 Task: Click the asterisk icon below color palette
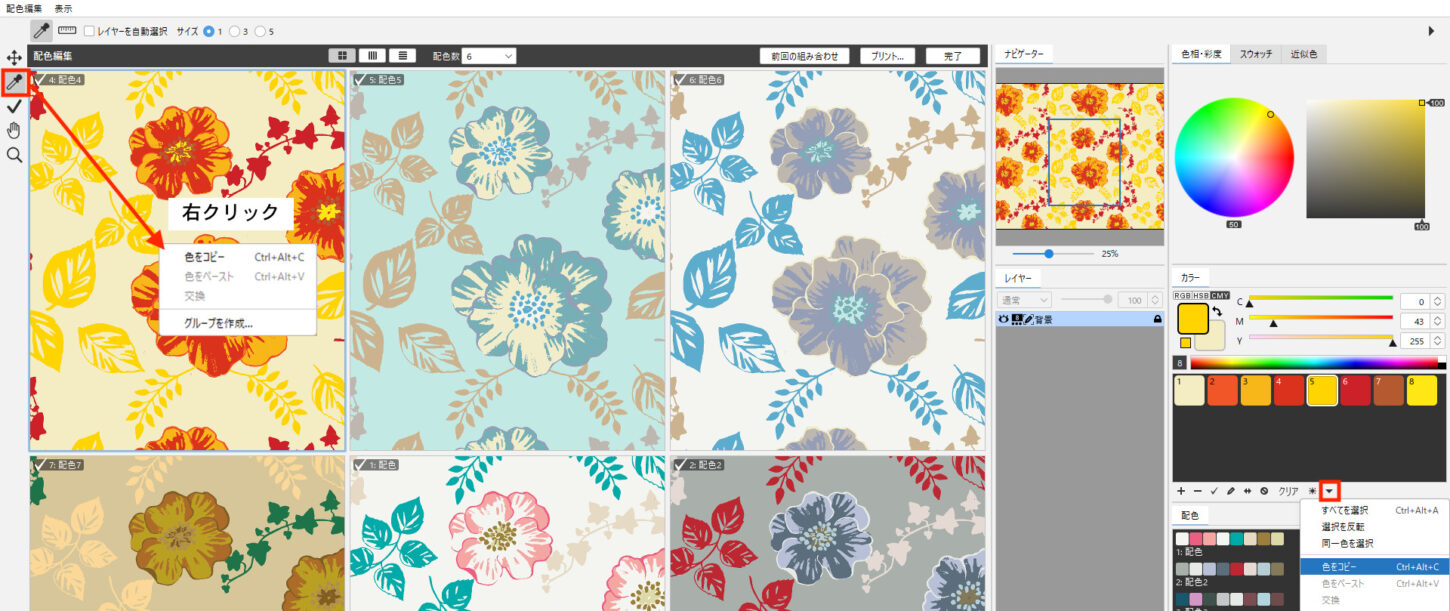1312,491
